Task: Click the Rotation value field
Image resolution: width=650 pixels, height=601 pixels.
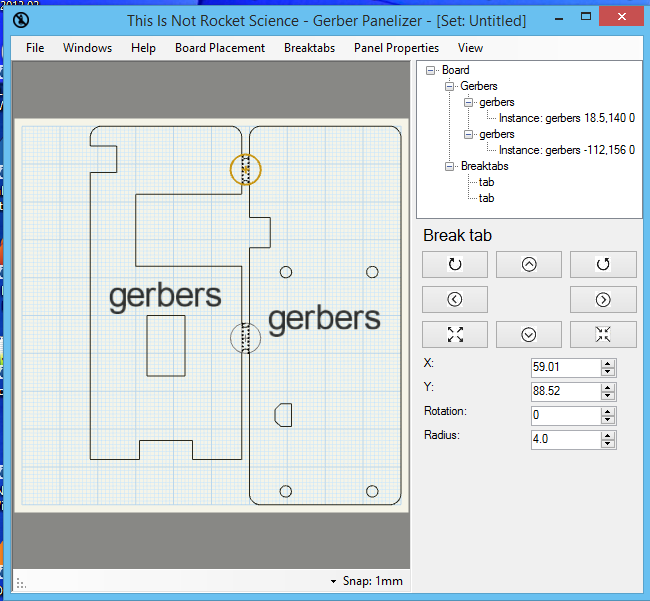Action: (x=566, y=415)
